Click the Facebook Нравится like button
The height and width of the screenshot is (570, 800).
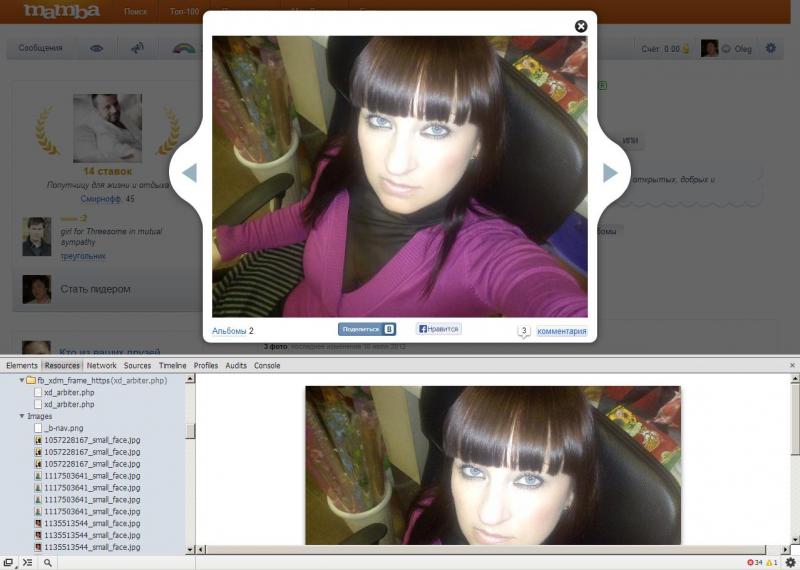point(439,328)
